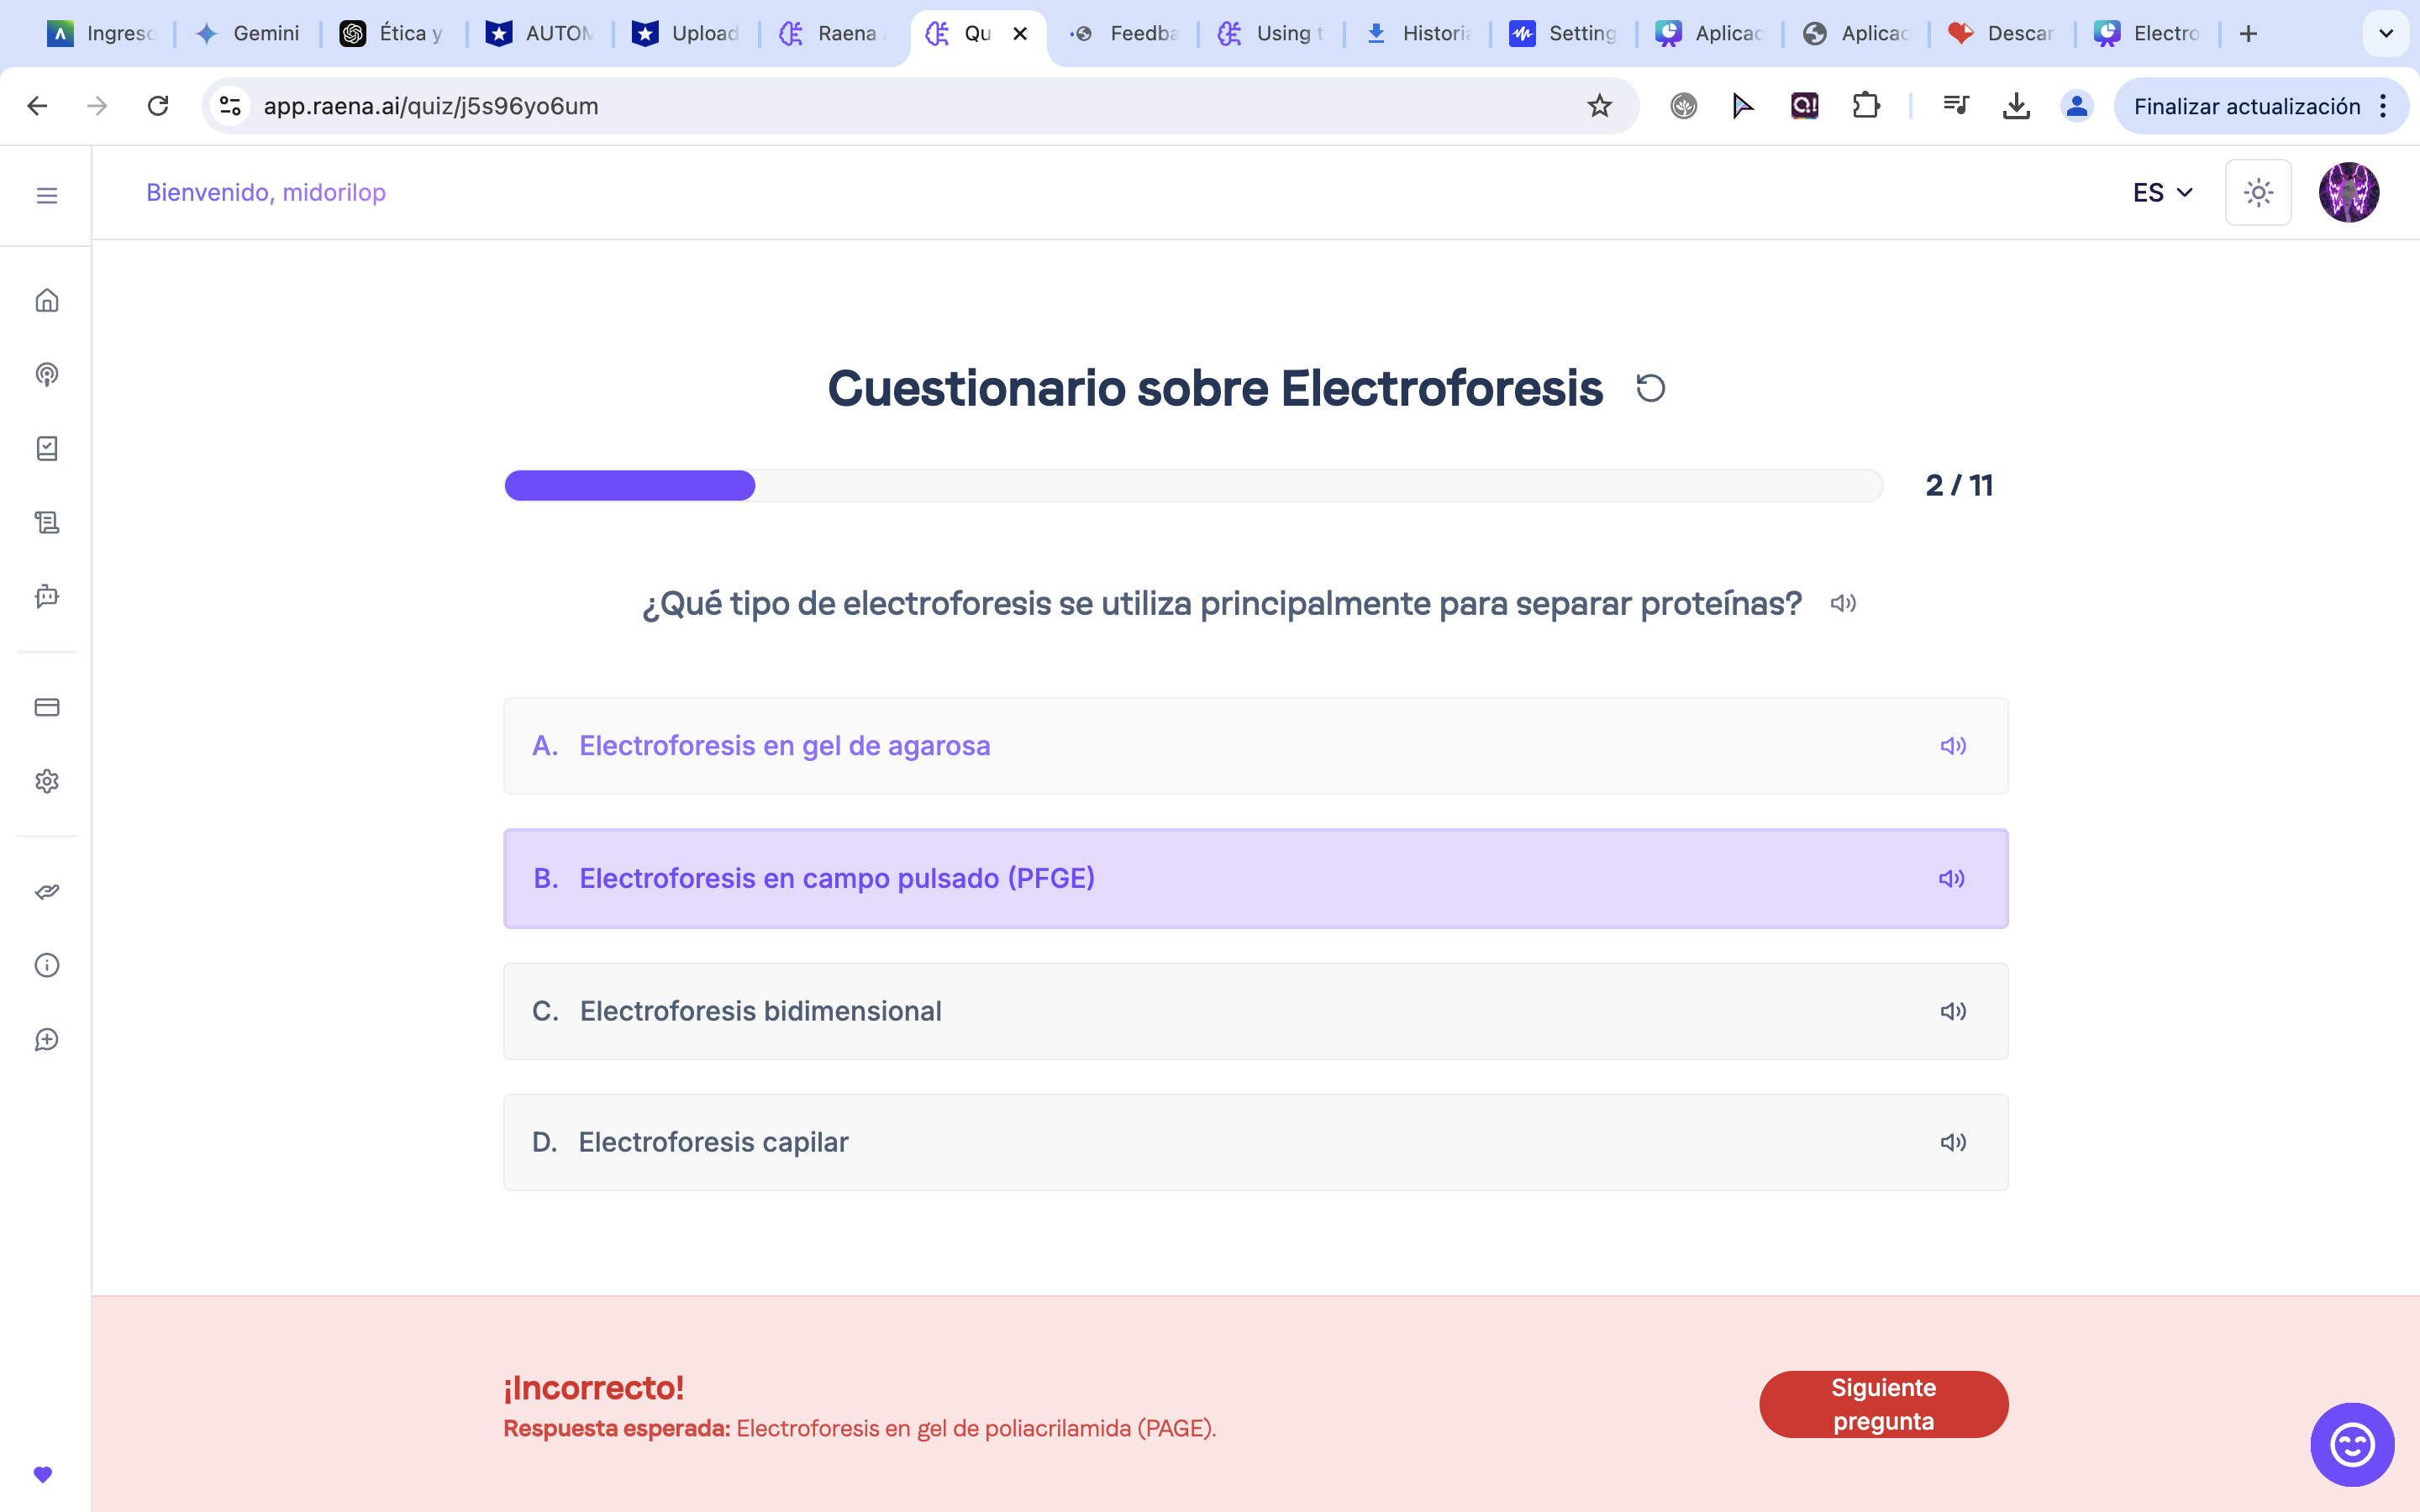2420x1512 pixels.
Task: Open the ES language dropdown
Action: (x=2162, y=192)
